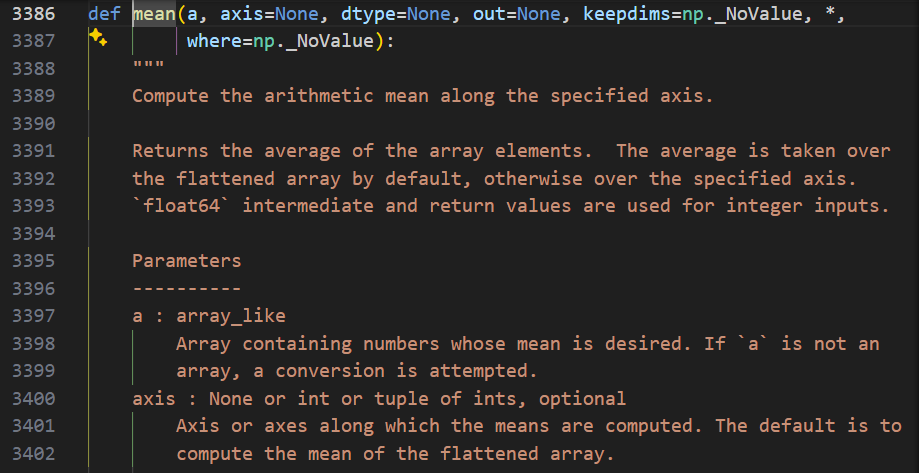Click the opening triple quotes of docstring
This screenshot has width=919, height=473.
pos(148,70)
